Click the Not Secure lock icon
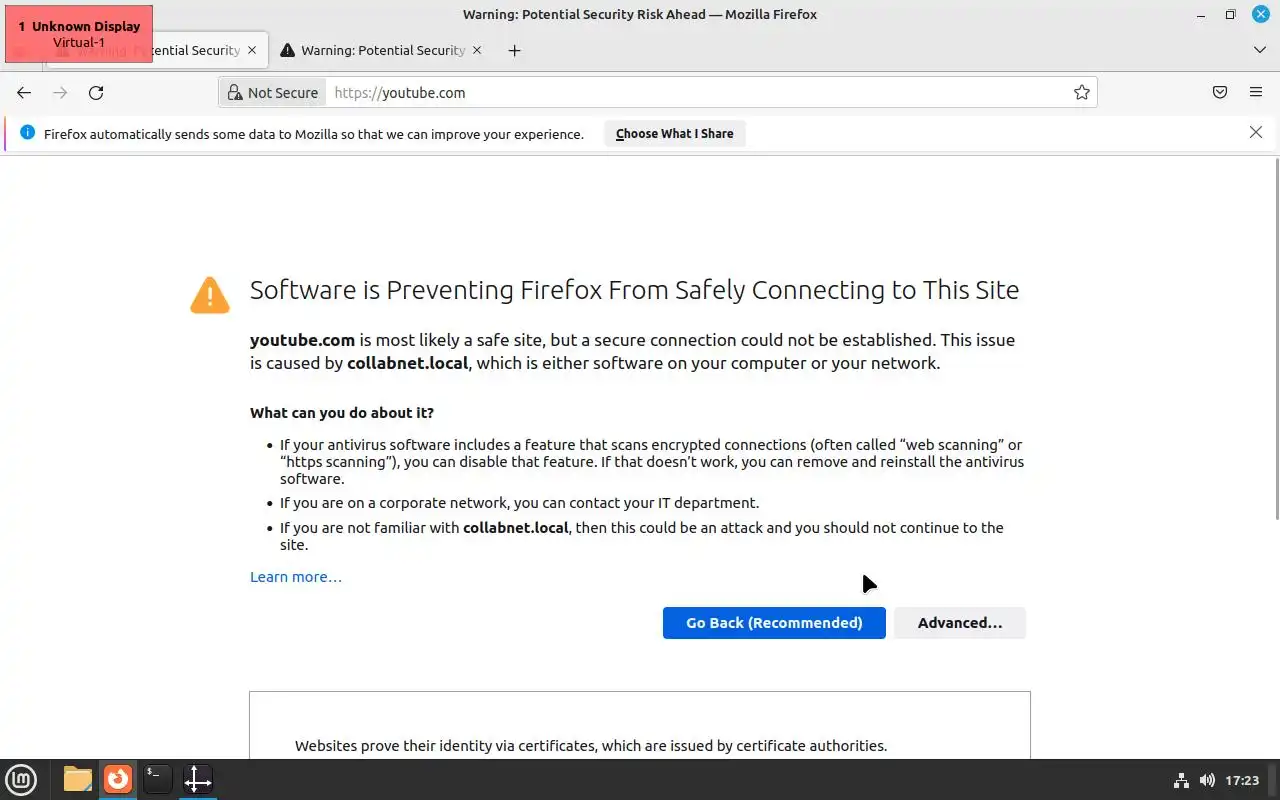This screenshot has height=800, width=1280. (x=235, y=93)
